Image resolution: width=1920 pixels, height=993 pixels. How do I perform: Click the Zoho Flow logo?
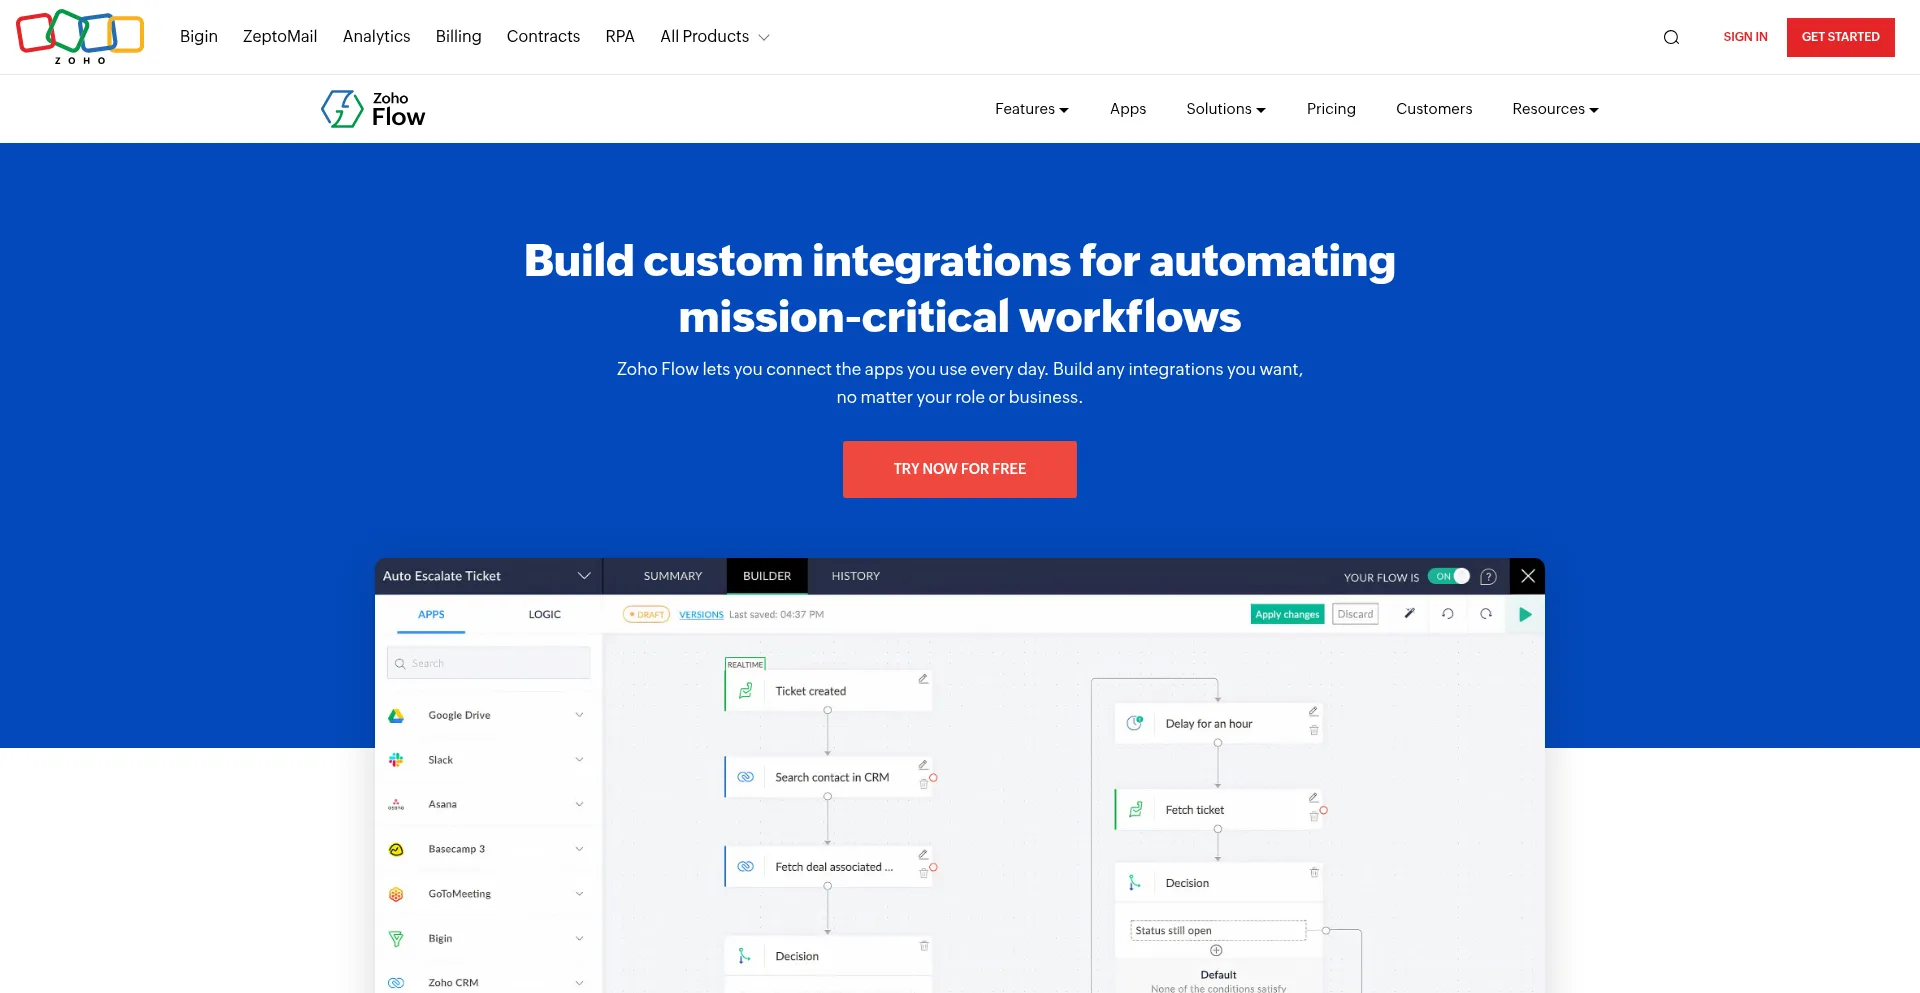coord(373,109)
